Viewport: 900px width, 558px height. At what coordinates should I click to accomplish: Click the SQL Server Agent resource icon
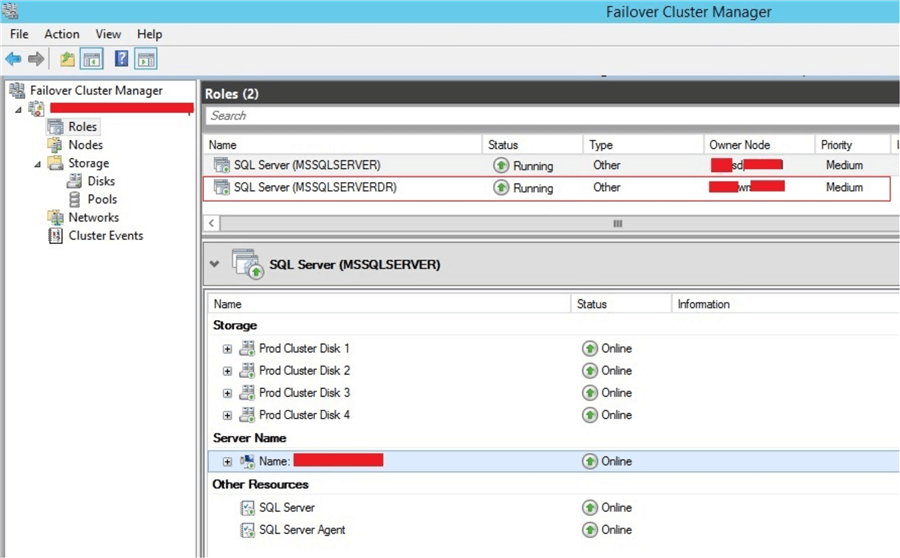(x=247, y=530)
